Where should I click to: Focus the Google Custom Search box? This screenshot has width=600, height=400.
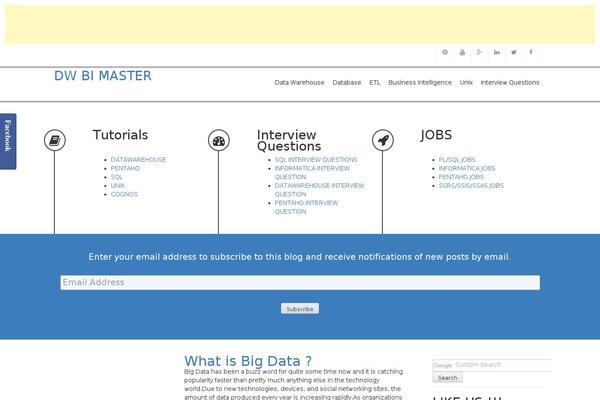pos(492,365)
